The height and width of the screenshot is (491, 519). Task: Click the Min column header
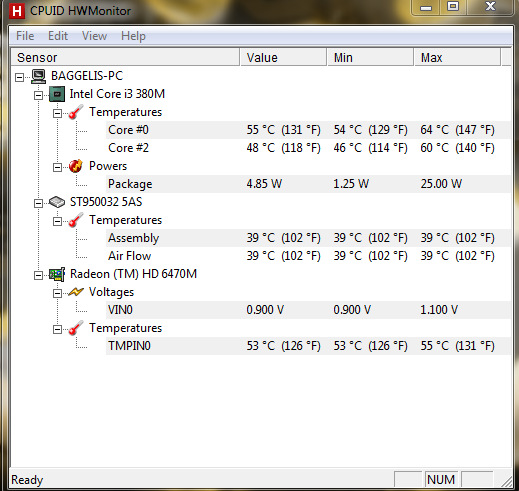point(370,57)
